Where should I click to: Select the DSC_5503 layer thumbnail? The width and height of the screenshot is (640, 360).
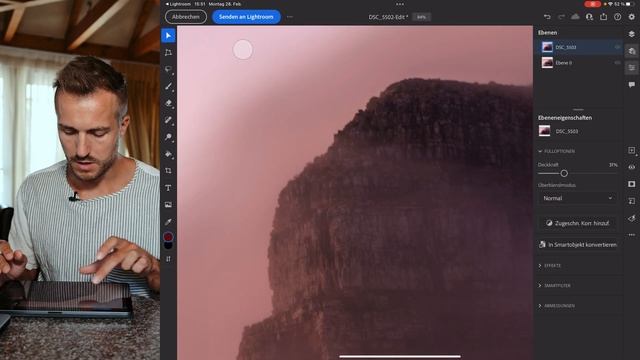(x=547, y=47)
